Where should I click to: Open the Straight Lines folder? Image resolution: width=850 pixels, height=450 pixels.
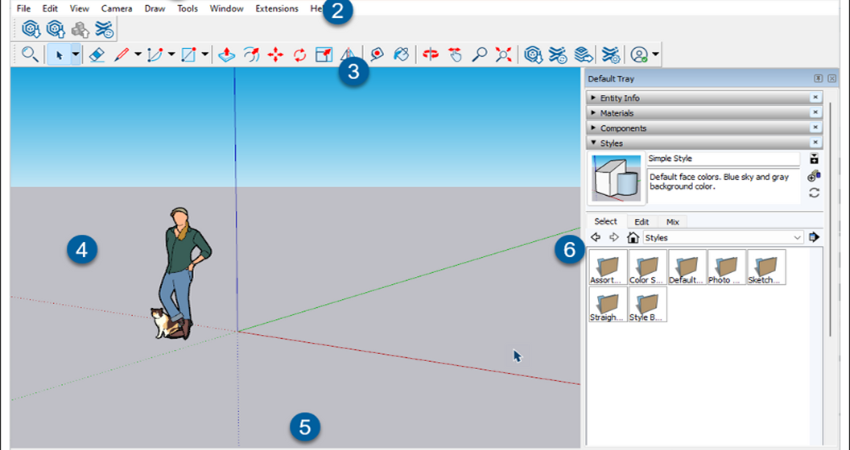click(608, 304)
